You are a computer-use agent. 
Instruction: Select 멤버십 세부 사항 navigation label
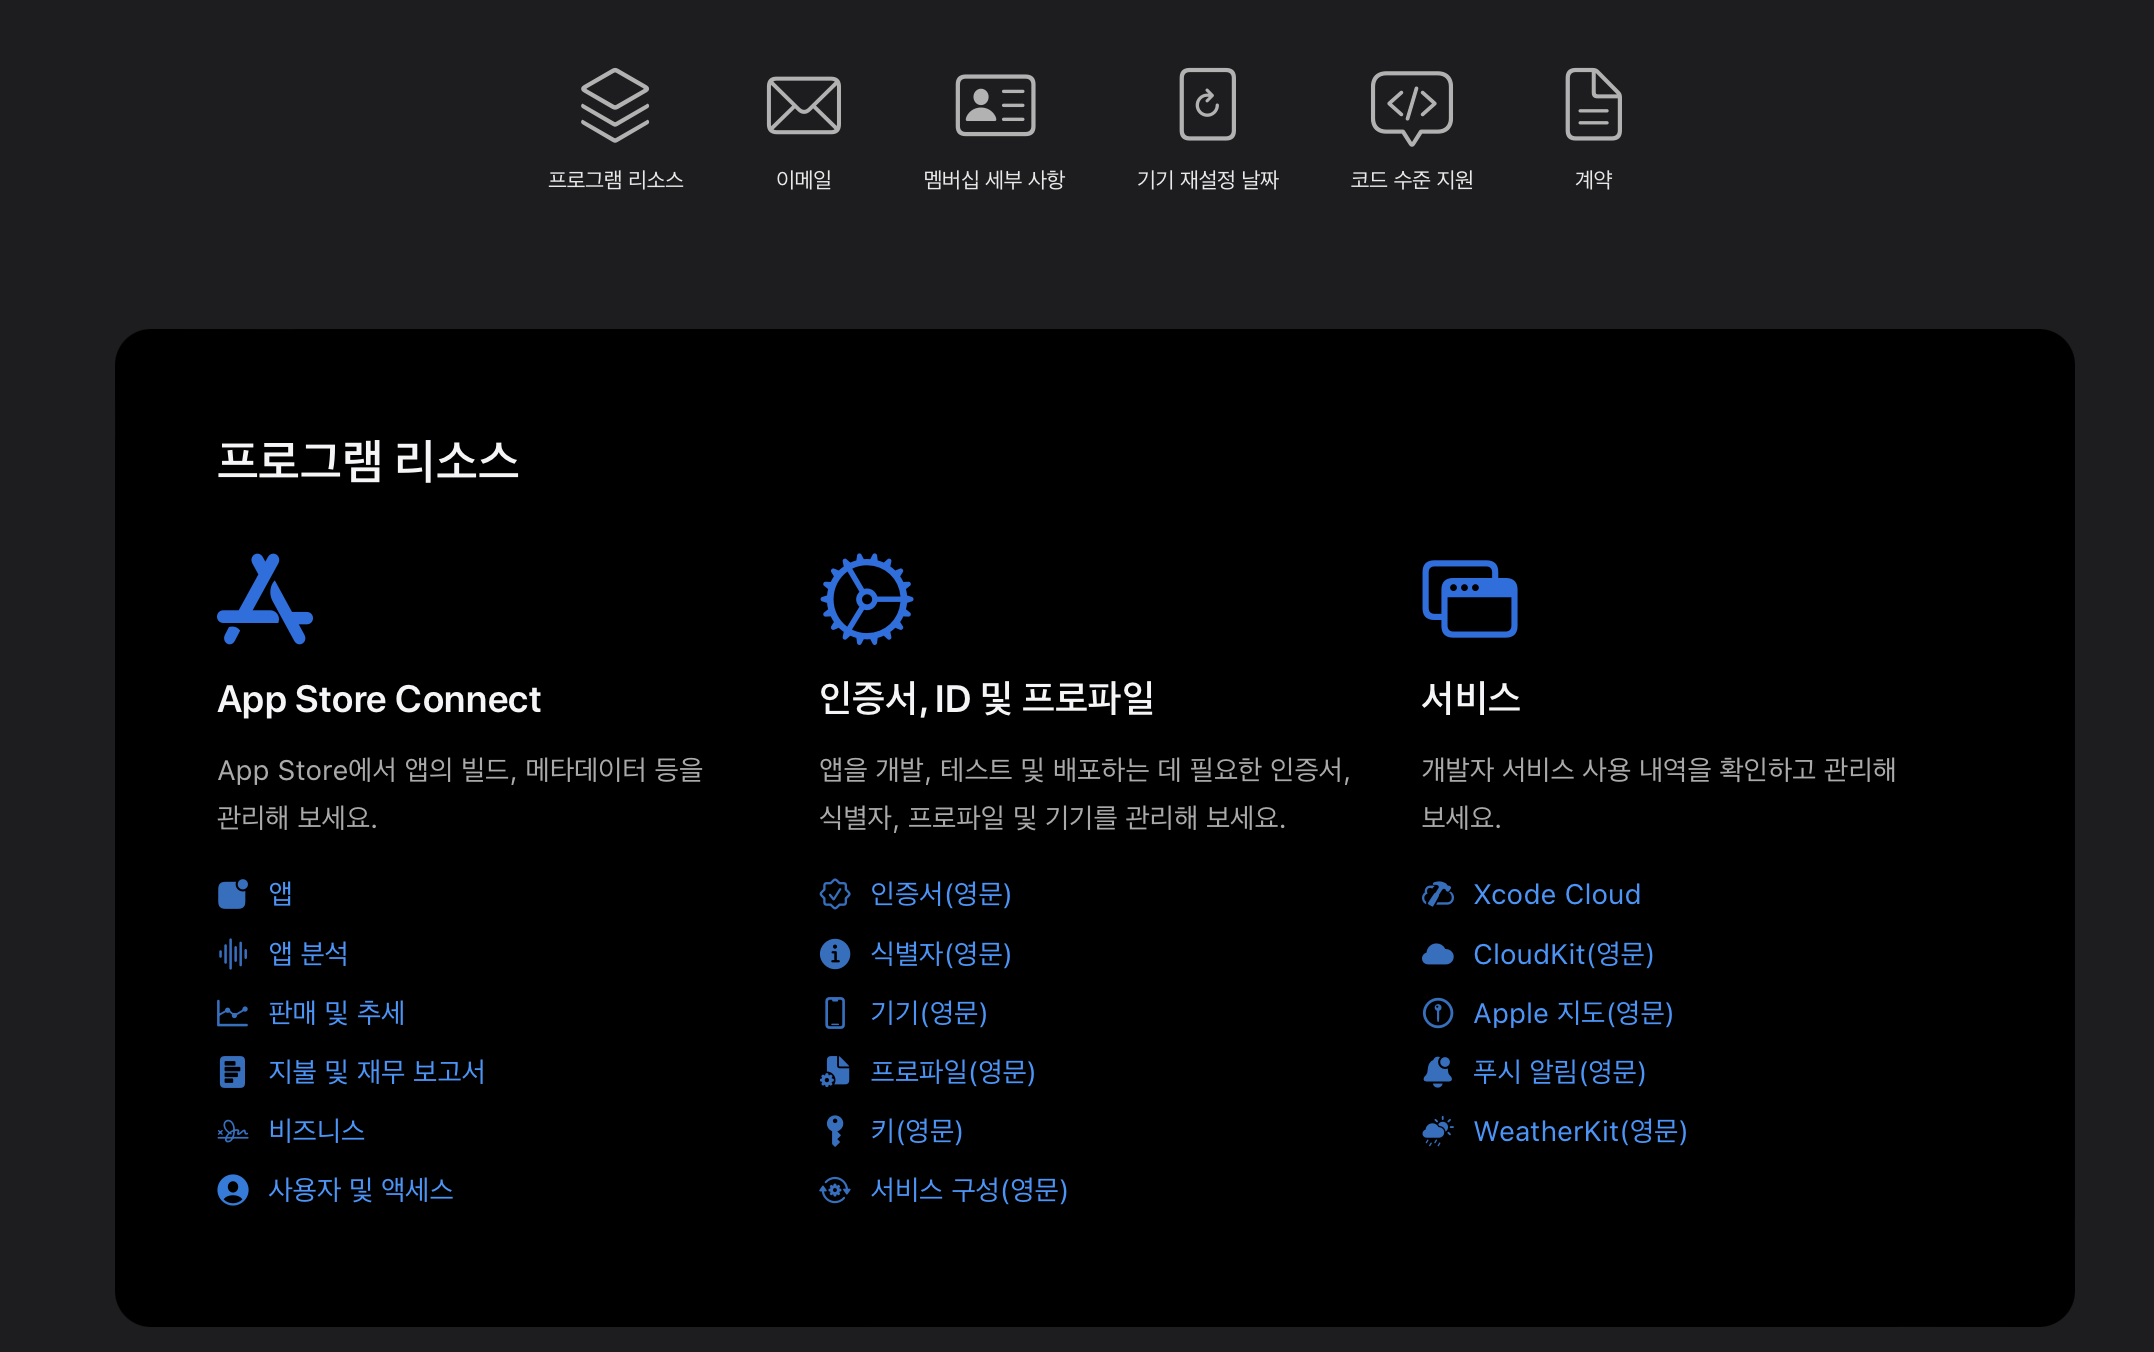coord(994,180)
